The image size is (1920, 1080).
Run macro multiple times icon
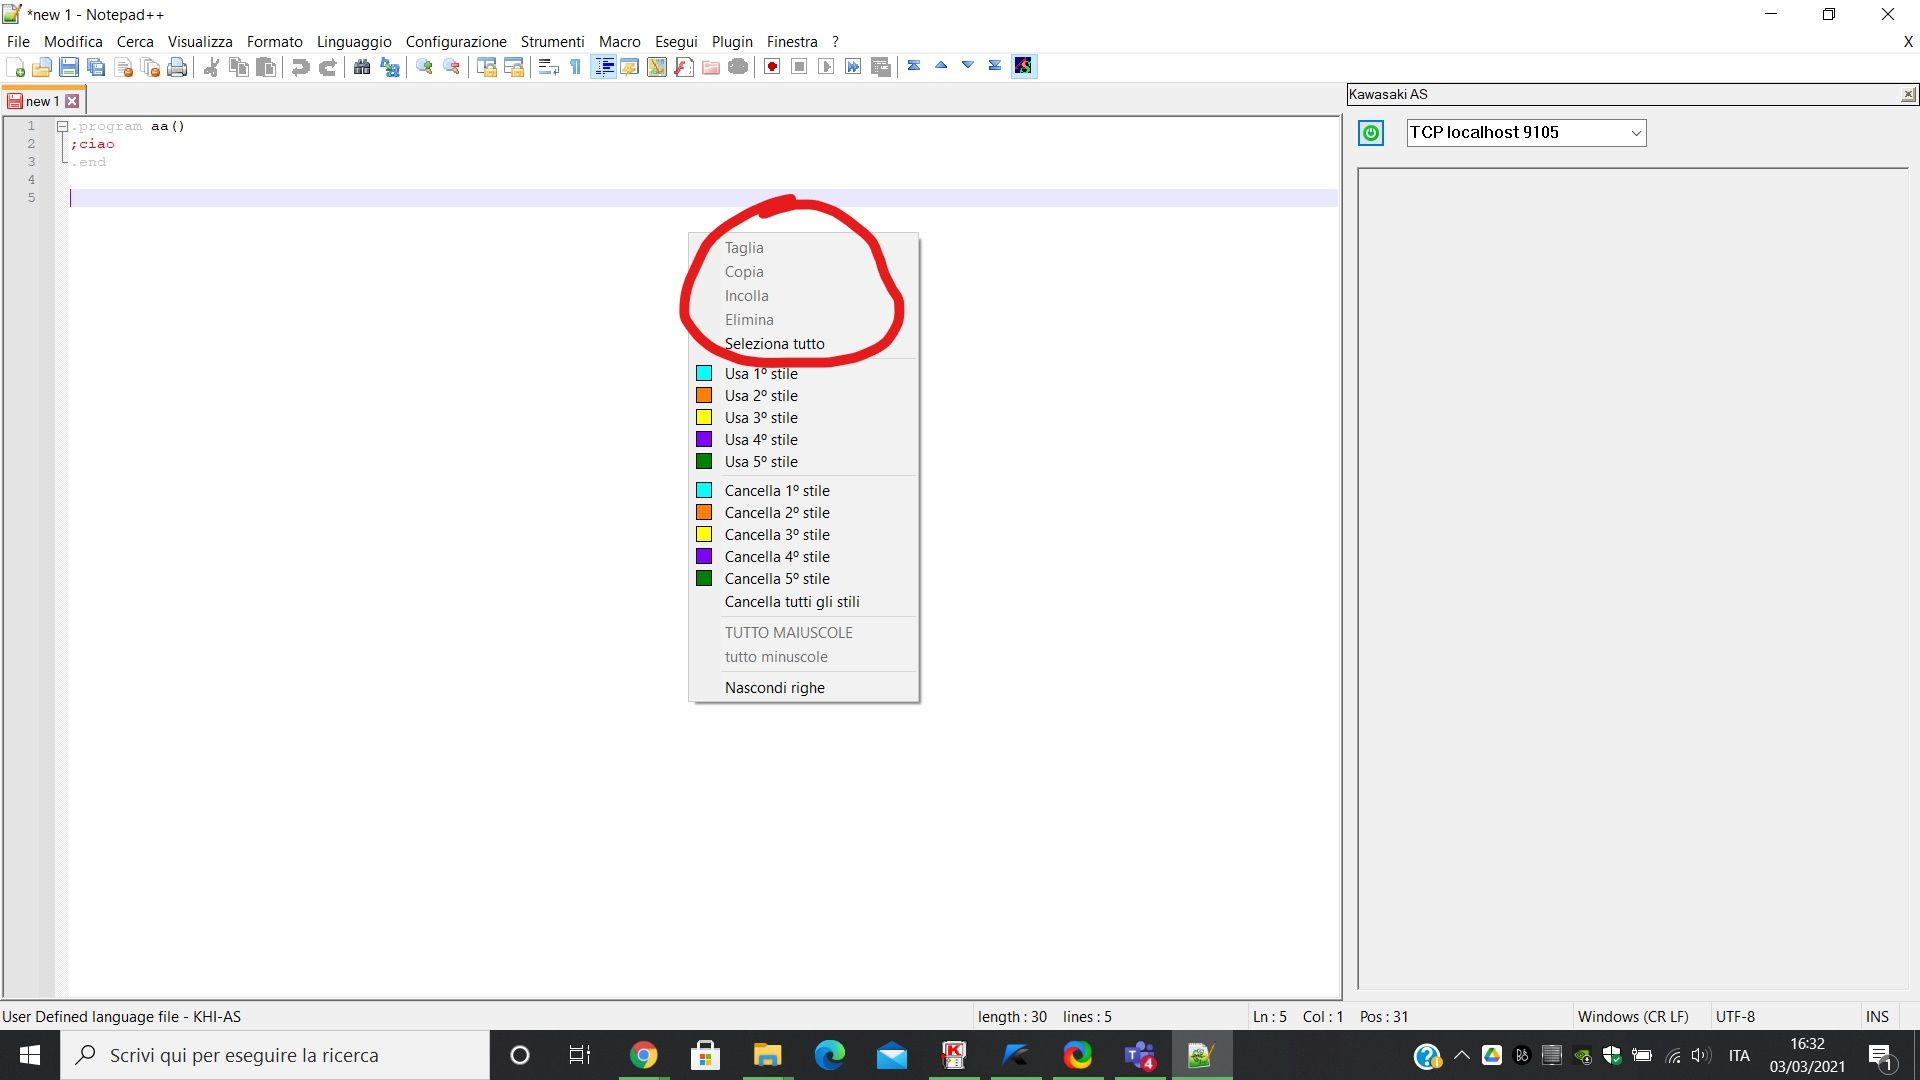(853, 67)
